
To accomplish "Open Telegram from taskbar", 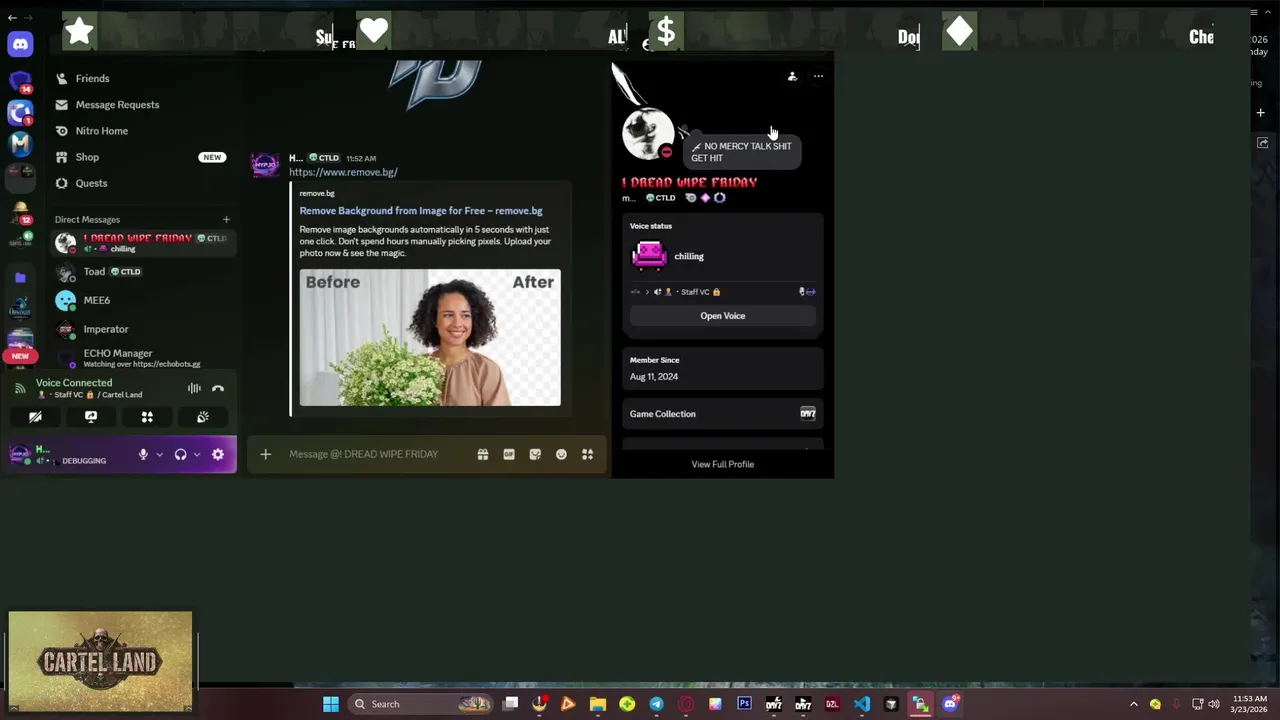I will coord(656,704).
